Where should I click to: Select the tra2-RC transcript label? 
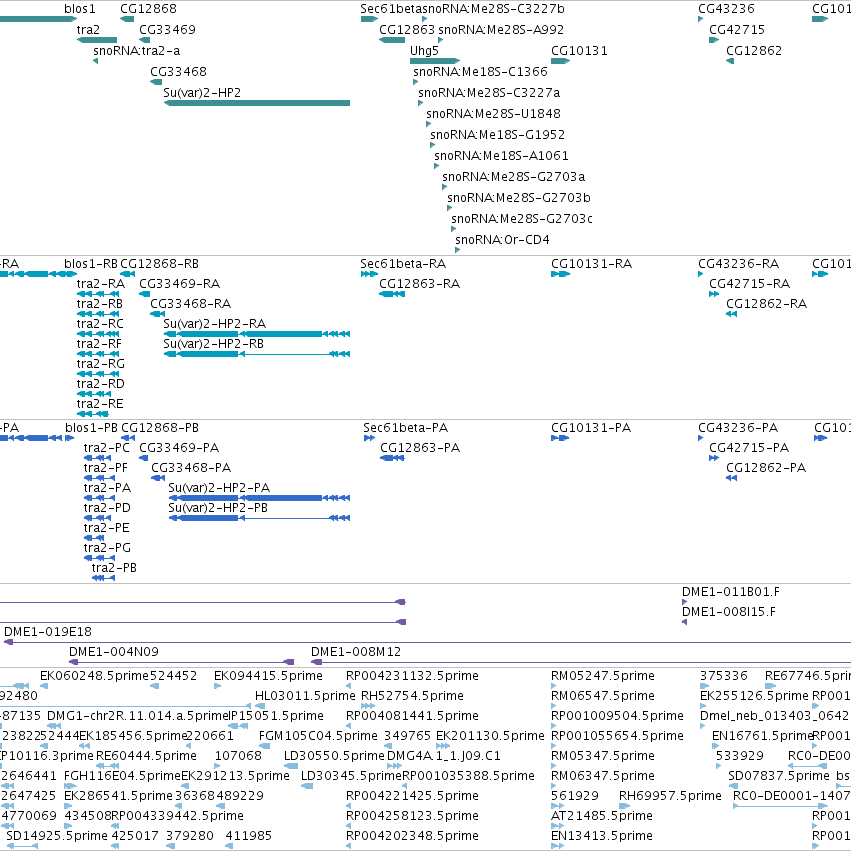click(100, 324)
